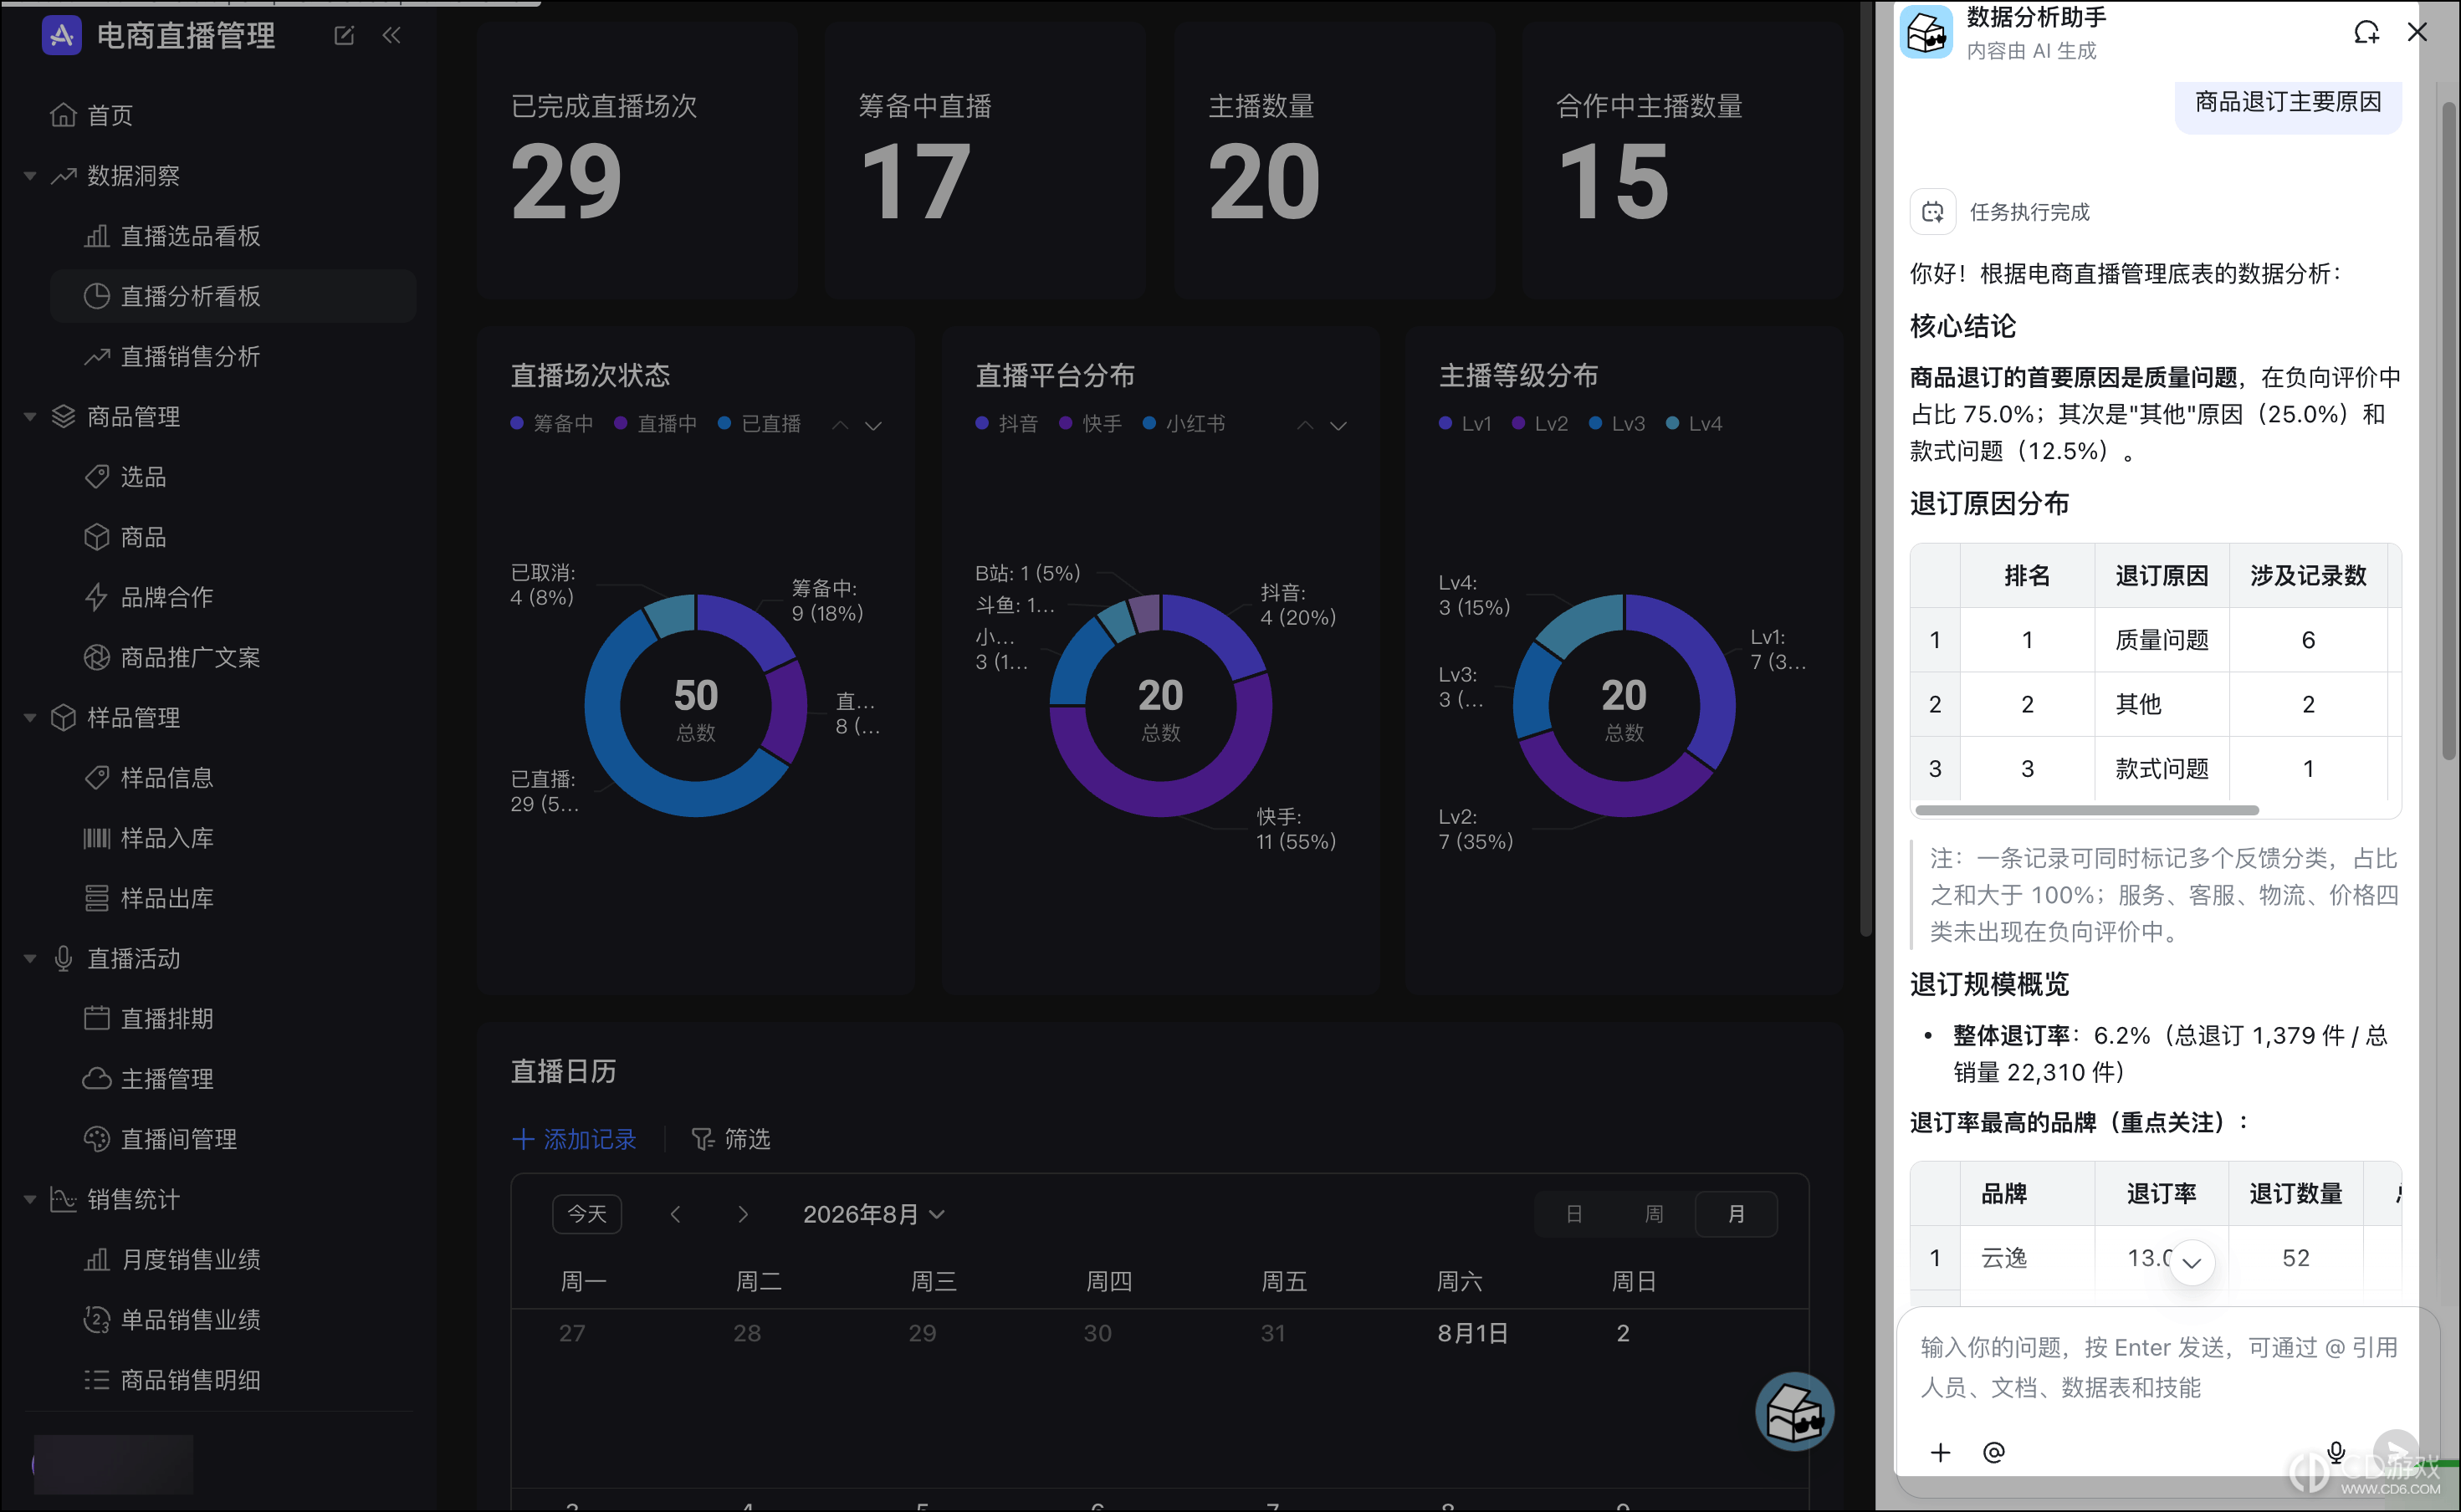Click the 主播管理 cloud icon
This screenshot has width=2461, height=1512.
point(96,1079)
